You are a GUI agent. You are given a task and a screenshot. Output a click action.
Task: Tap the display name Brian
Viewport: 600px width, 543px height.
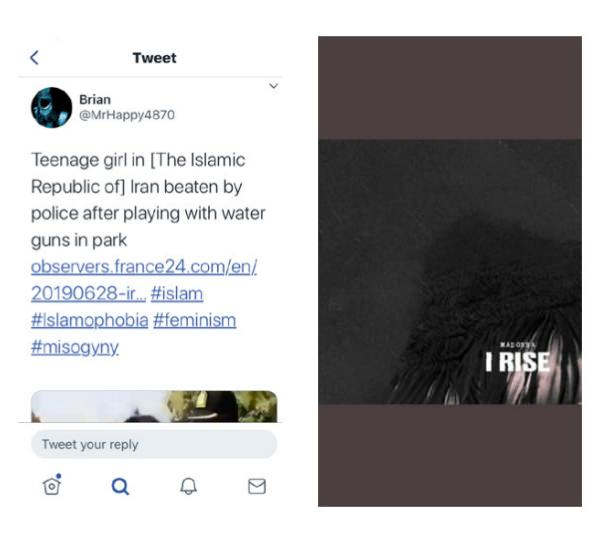[95, 99]
